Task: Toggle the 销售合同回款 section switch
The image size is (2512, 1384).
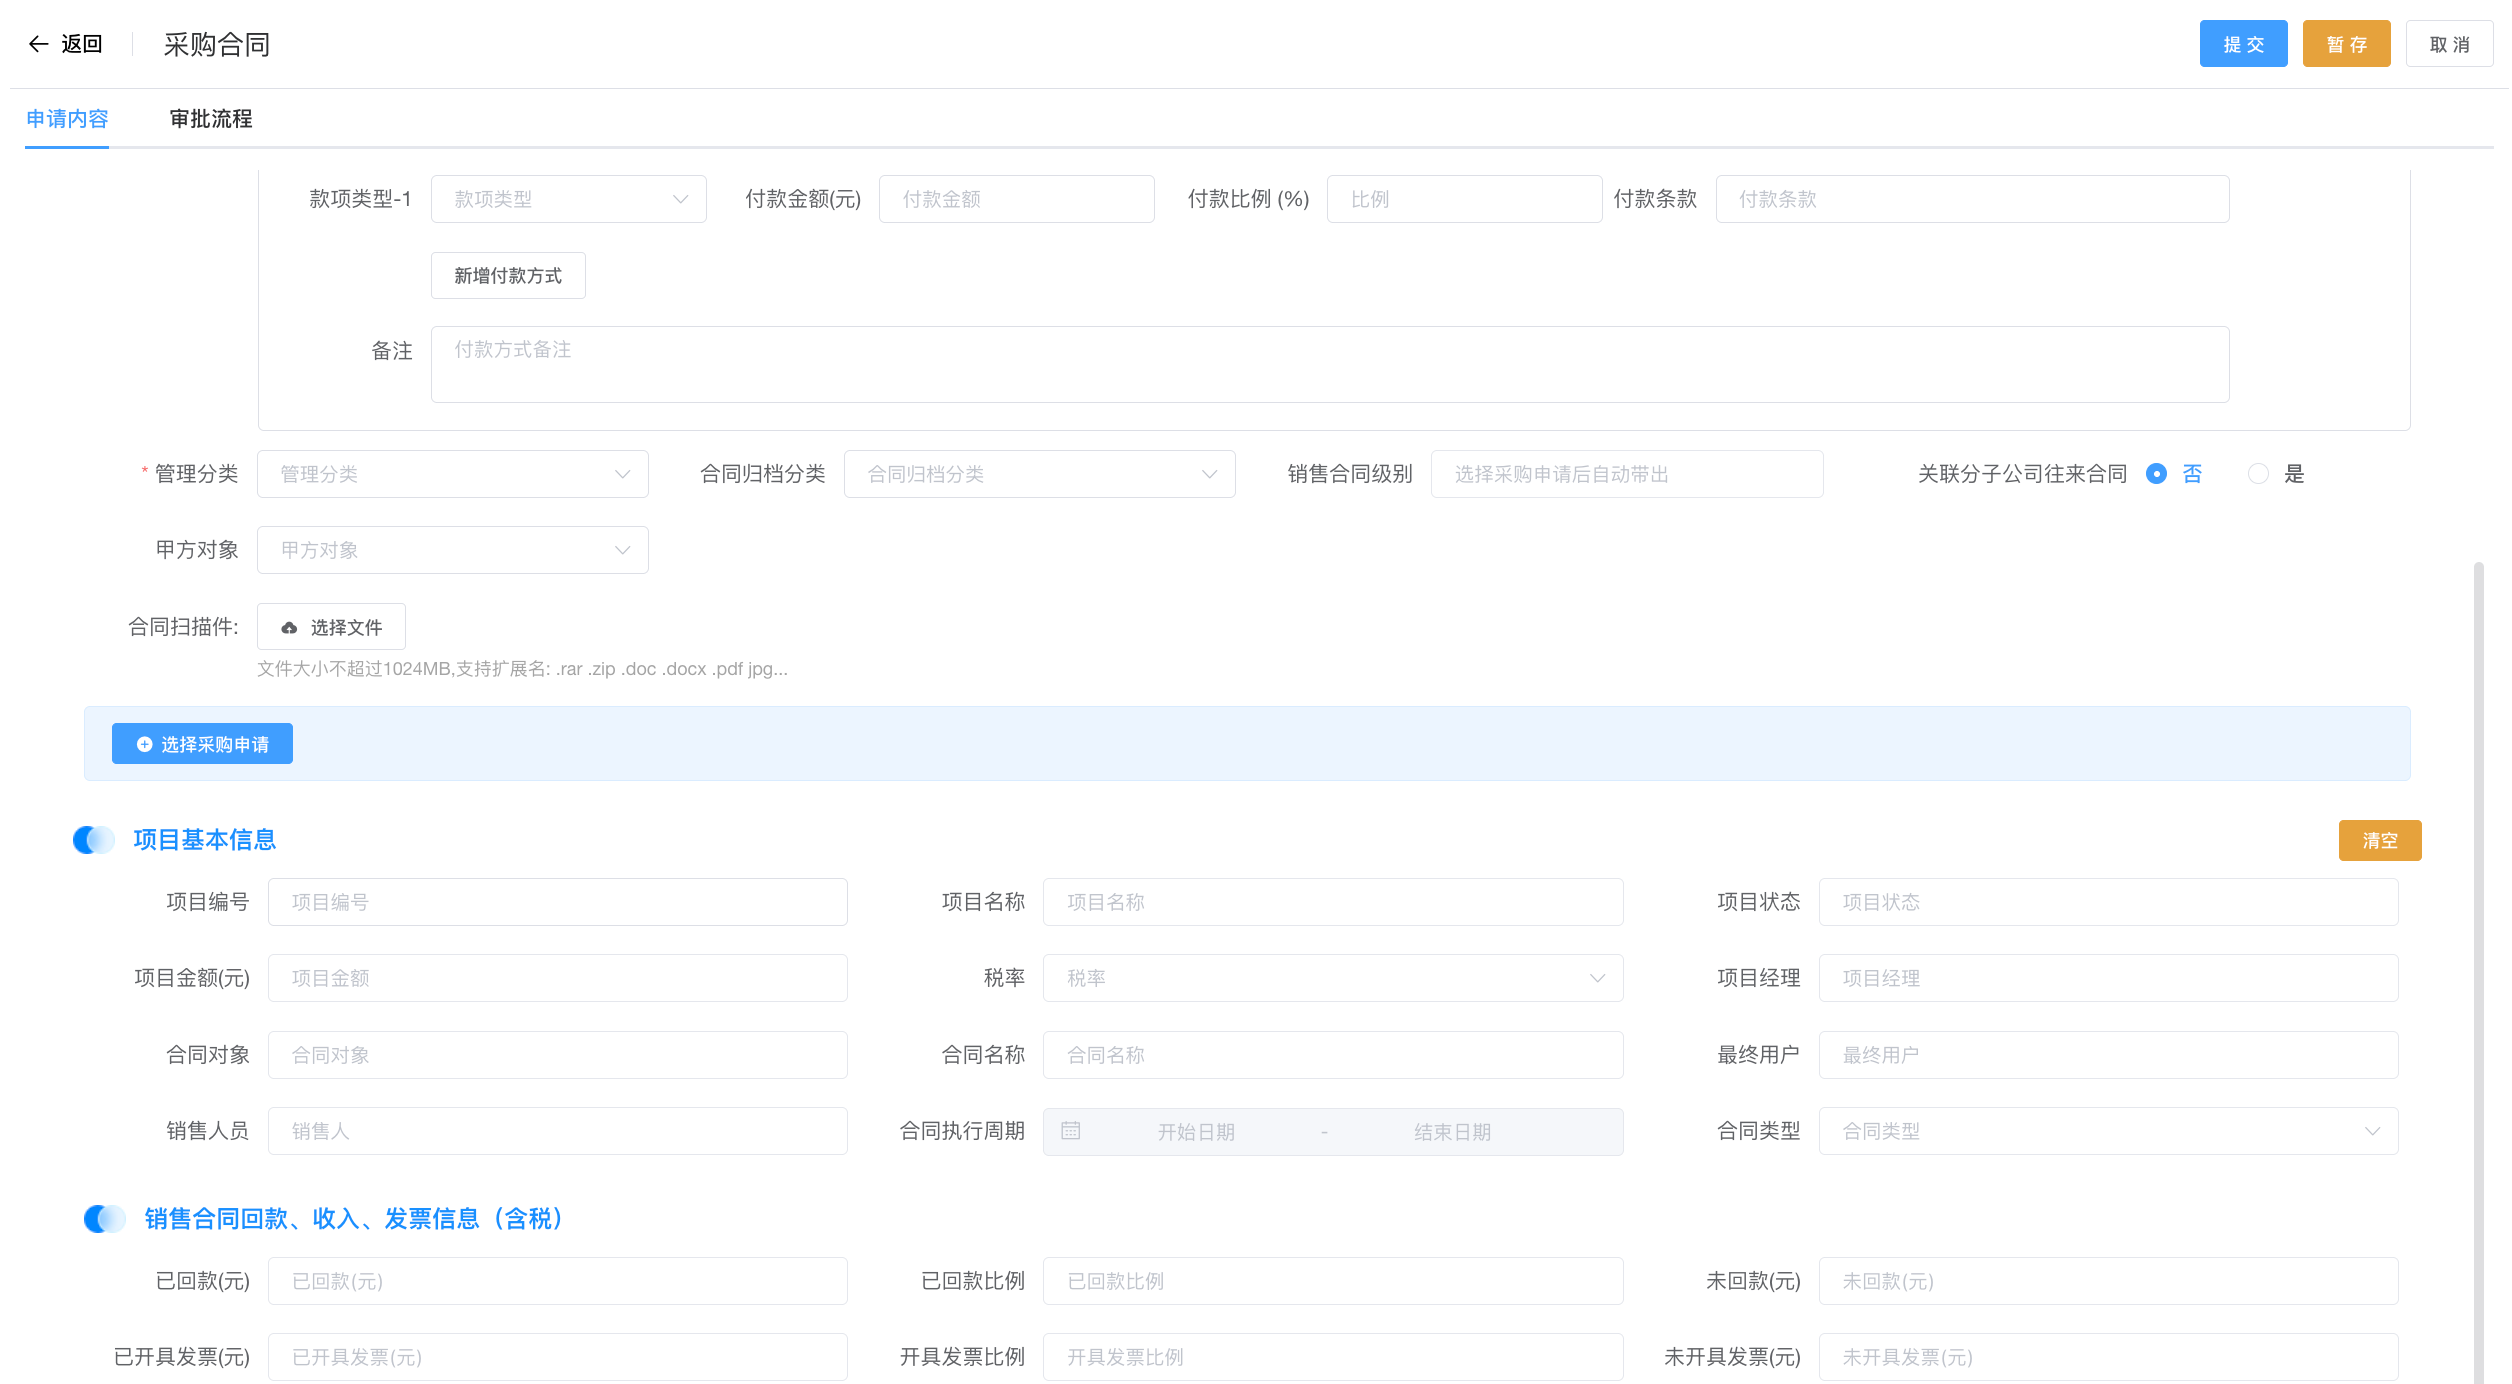Action: click(104, 1219)
